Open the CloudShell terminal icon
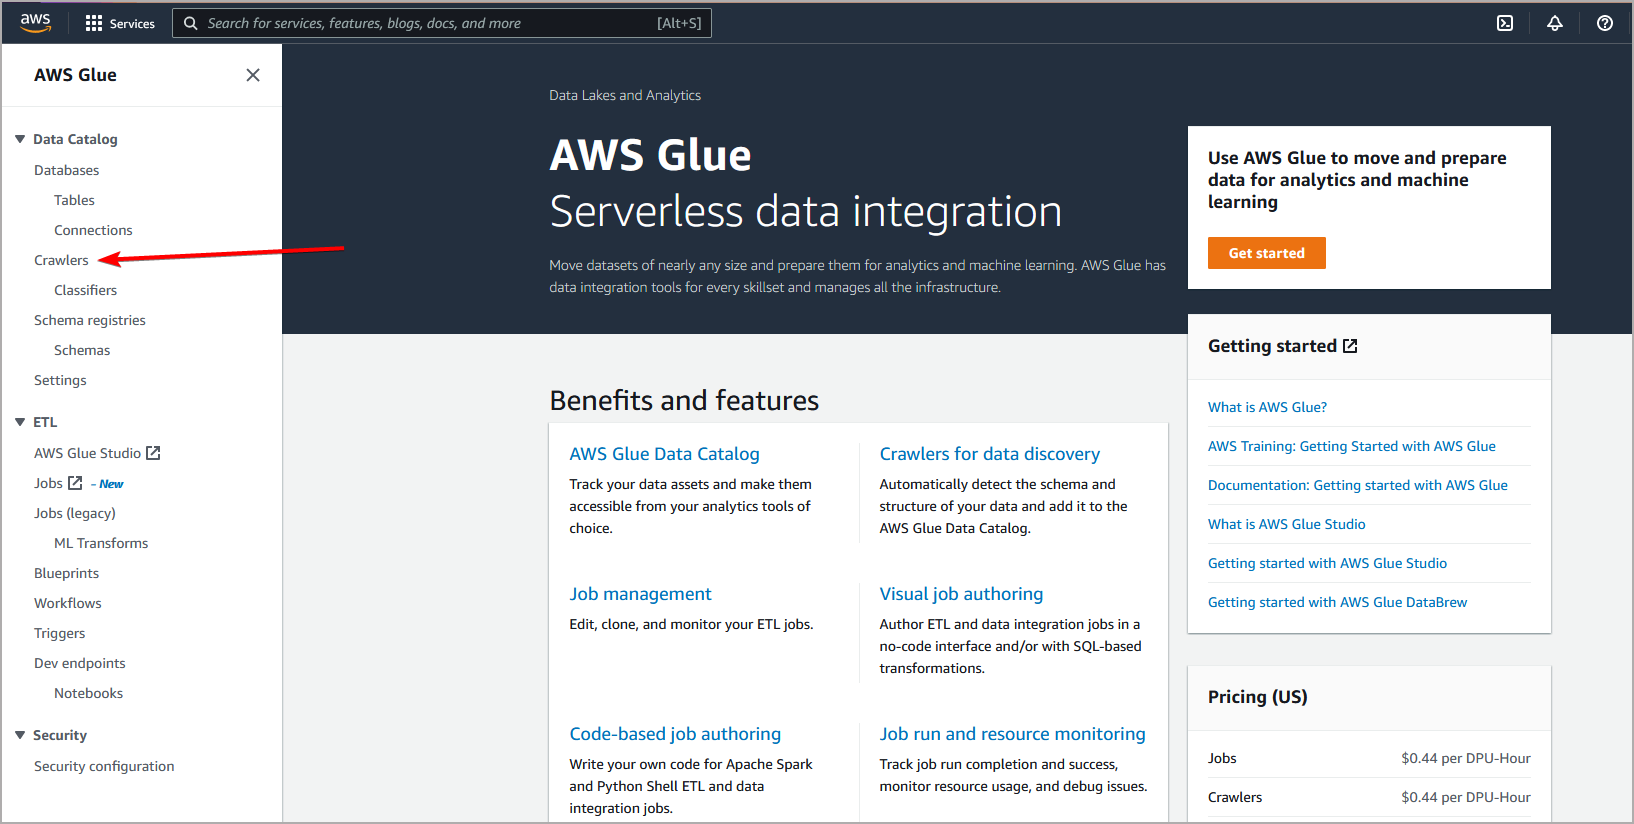This screenshot has height=824, width=1634. tap(1504, 23)
